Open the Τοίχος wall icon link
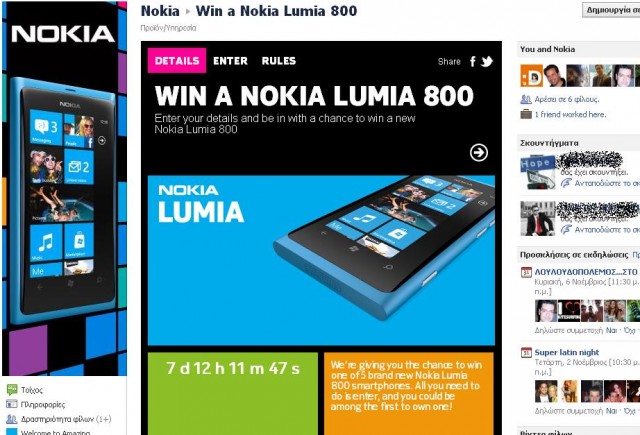The height and width of the screenshot is (435, 640). pyautogui.click(x=12, y=389)
